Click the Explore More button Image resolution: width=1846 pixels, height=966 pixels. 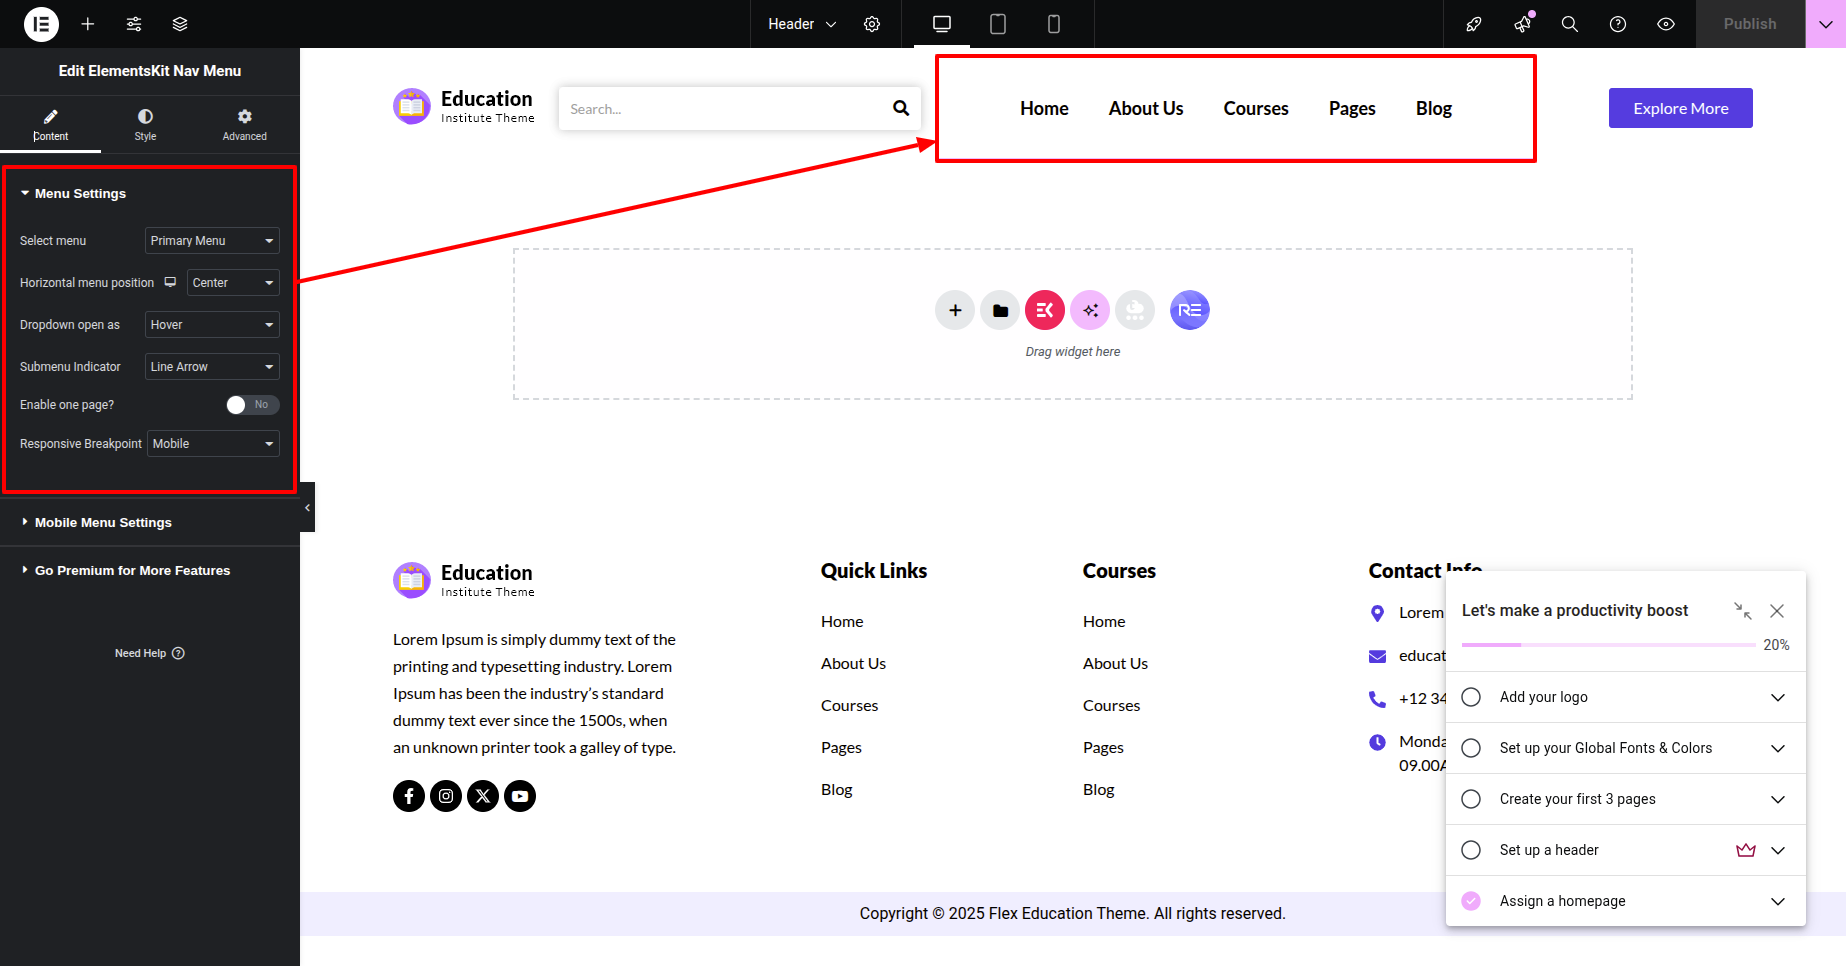pyautogui.click(x=1681, y=108)
